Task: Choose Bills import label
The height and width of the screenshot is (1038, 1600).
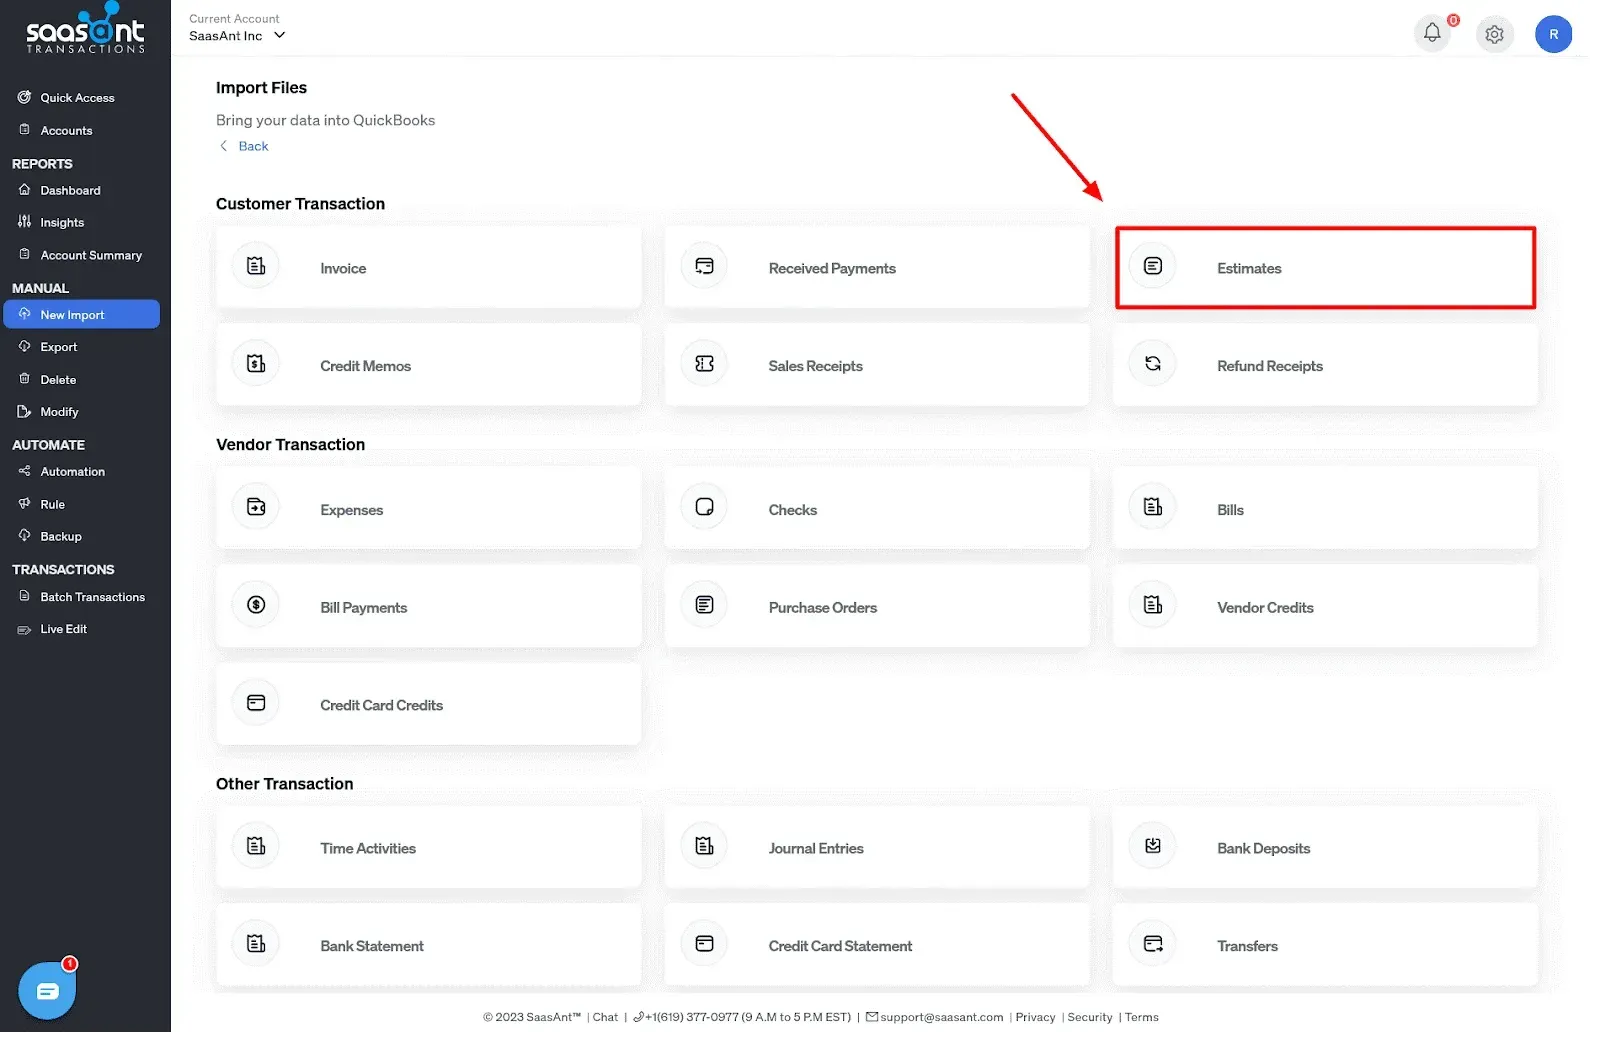Action: 1230,510
